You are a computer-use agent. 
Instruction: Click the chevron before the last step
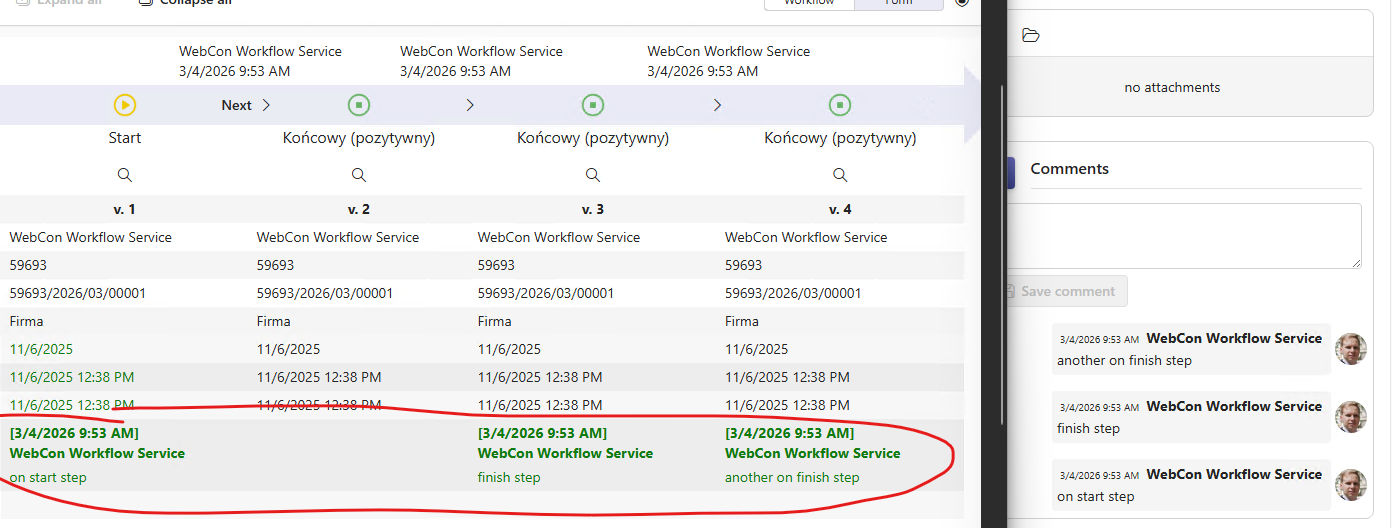point(717,105)
